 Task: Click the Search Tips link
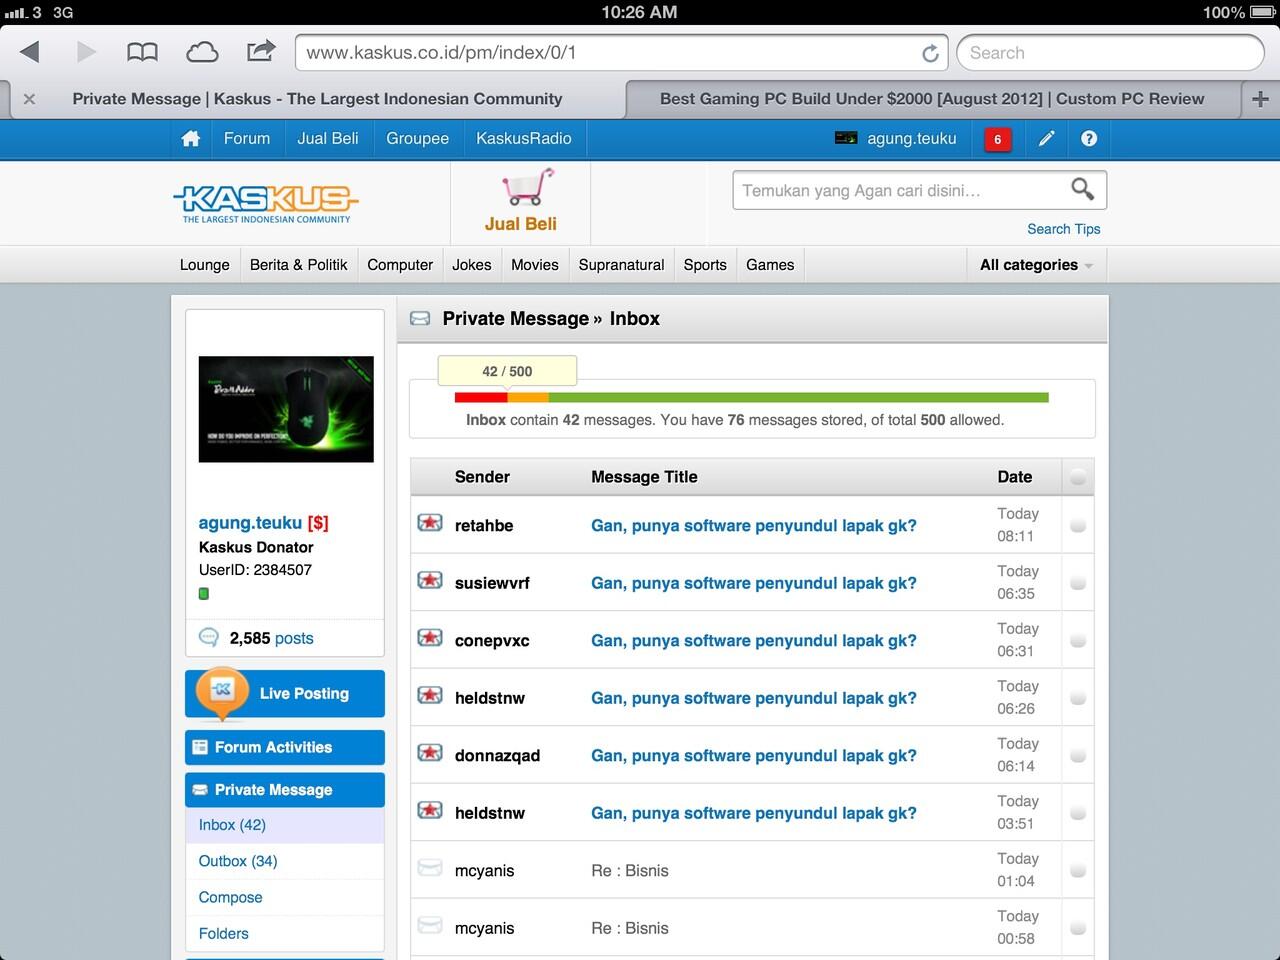1064,229
